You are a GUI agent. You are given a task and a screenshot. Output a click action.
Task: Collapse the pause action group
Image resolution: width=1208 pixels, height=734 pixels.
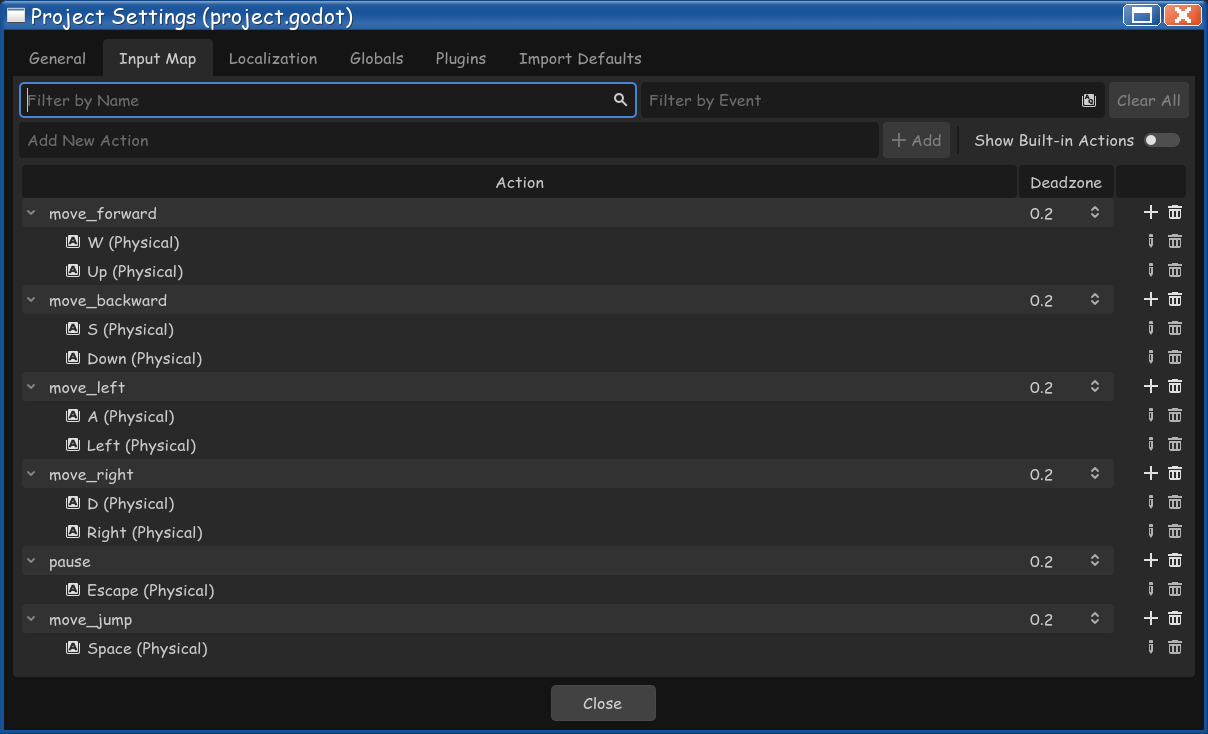click(x=31, y=561)
